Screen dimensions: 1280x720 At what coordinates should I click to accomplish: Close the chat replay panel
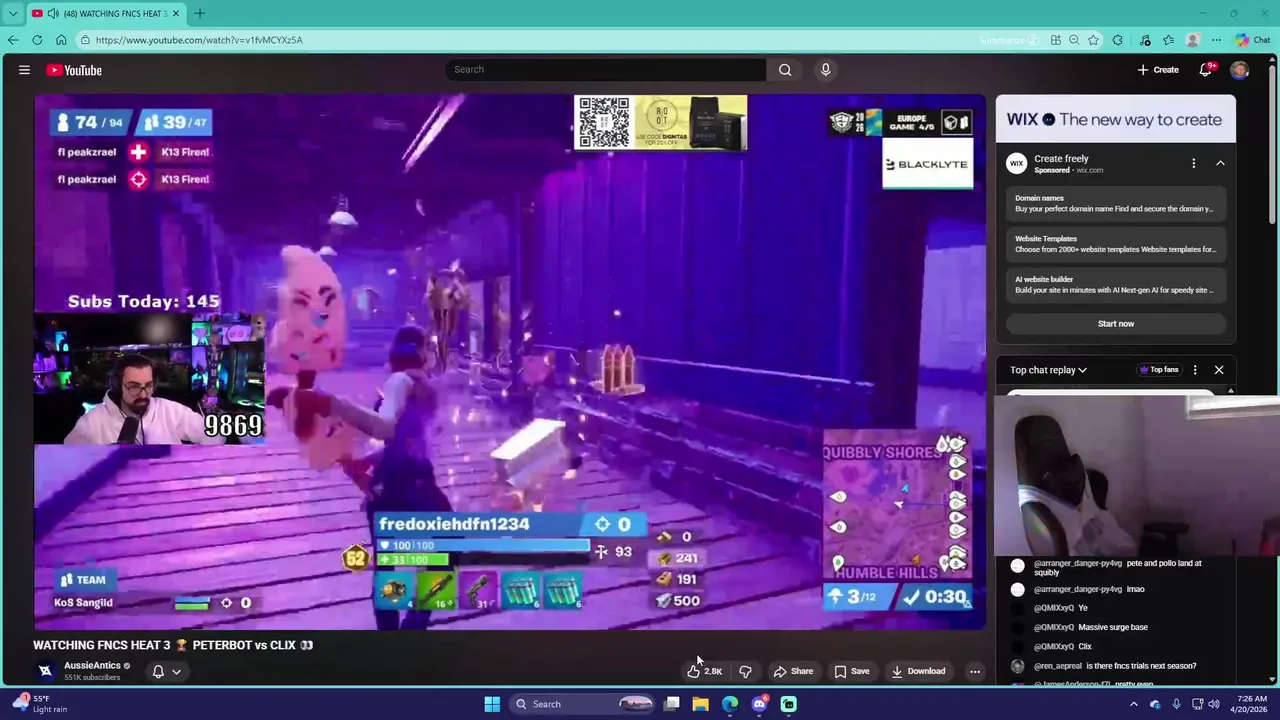pos(1219,370)
